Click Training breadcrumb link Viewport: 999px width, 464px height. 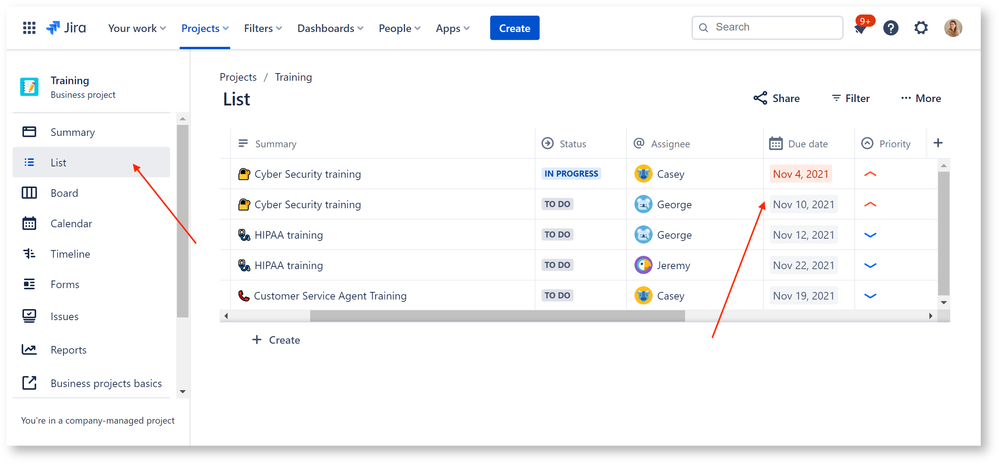293,77
